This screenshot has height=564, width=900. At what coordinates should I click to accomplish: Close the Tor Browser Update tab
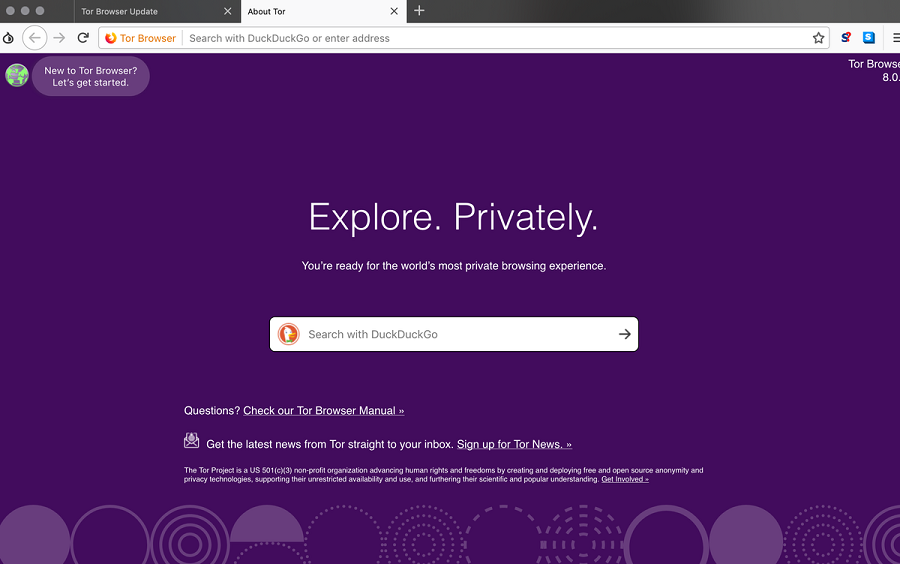pos(227,11)
